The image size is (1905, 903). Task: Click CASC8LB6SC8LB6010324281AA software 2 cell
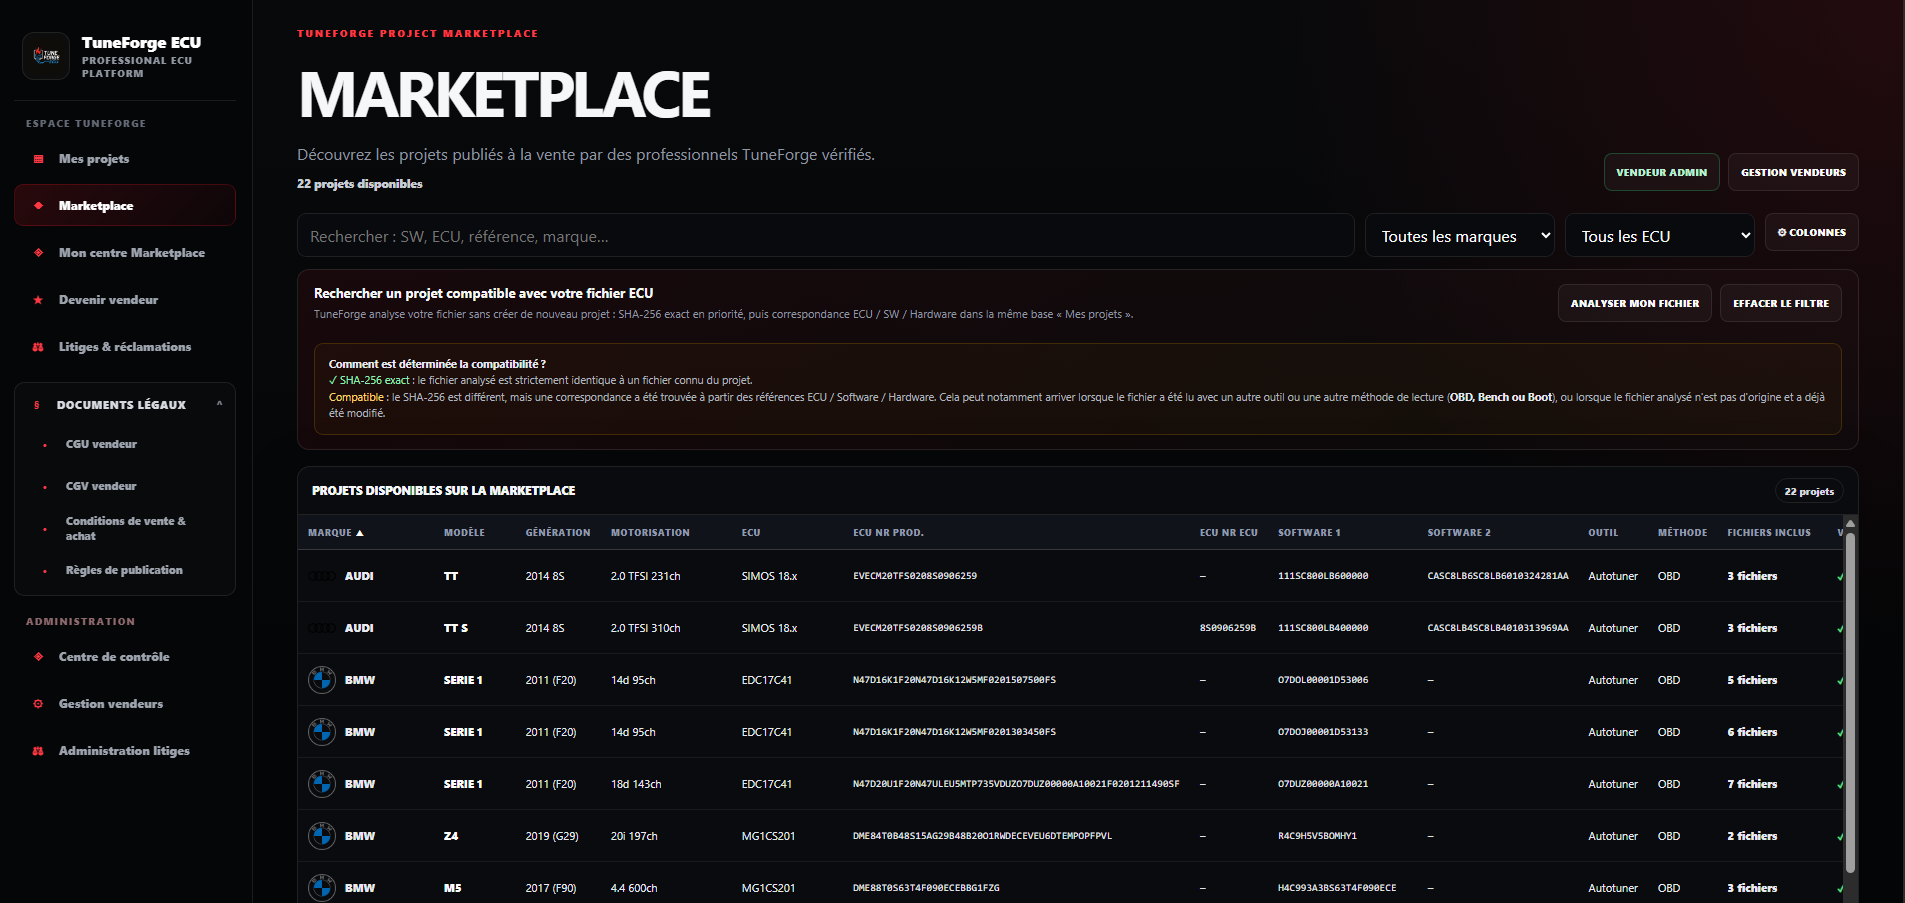click(x=1498, y=576)
